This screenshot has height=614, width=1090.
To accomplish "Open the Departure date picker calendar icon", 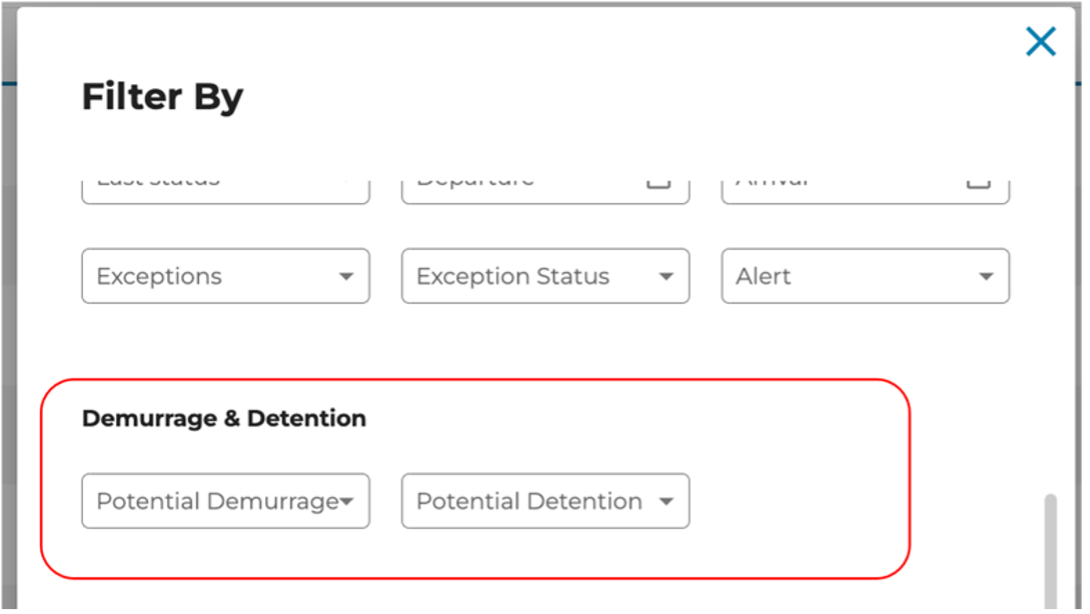I will click(659, 178).
